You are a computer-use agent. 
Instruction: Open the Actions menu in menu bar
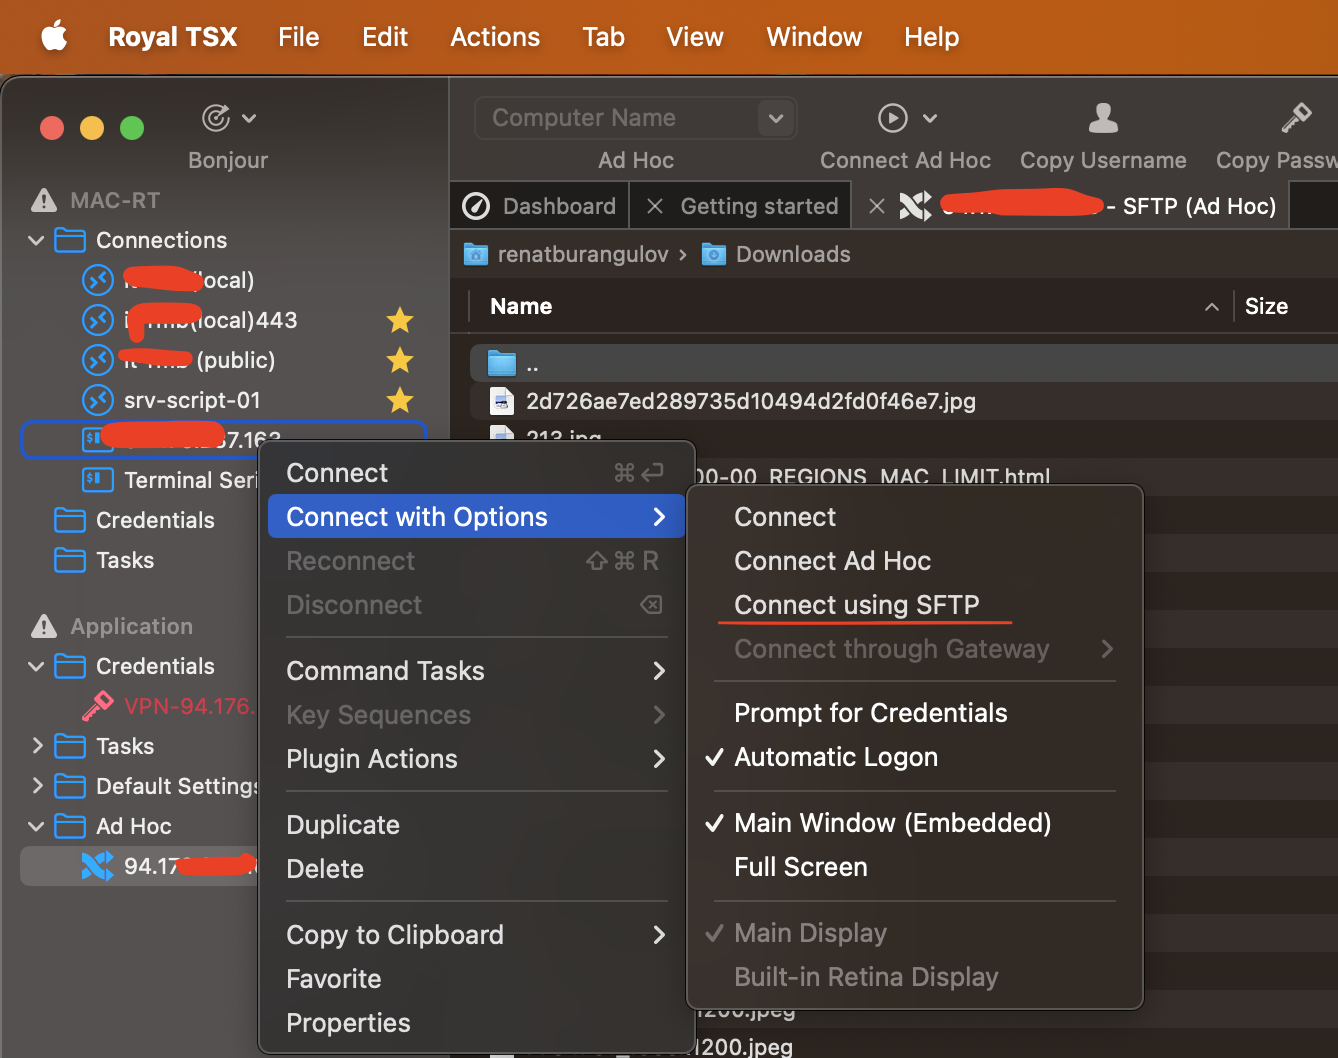point(495,37)
